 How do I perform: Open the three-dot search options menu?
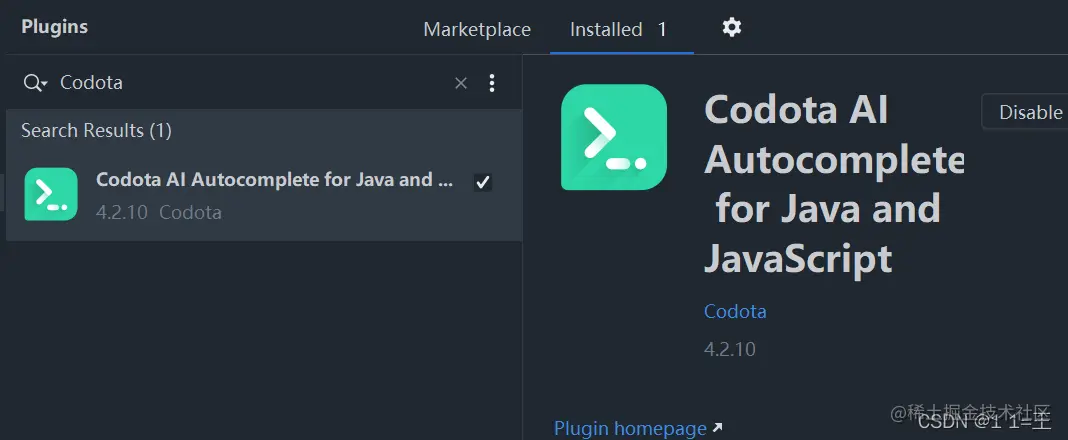pyautogui.click(x=491, y=83)
